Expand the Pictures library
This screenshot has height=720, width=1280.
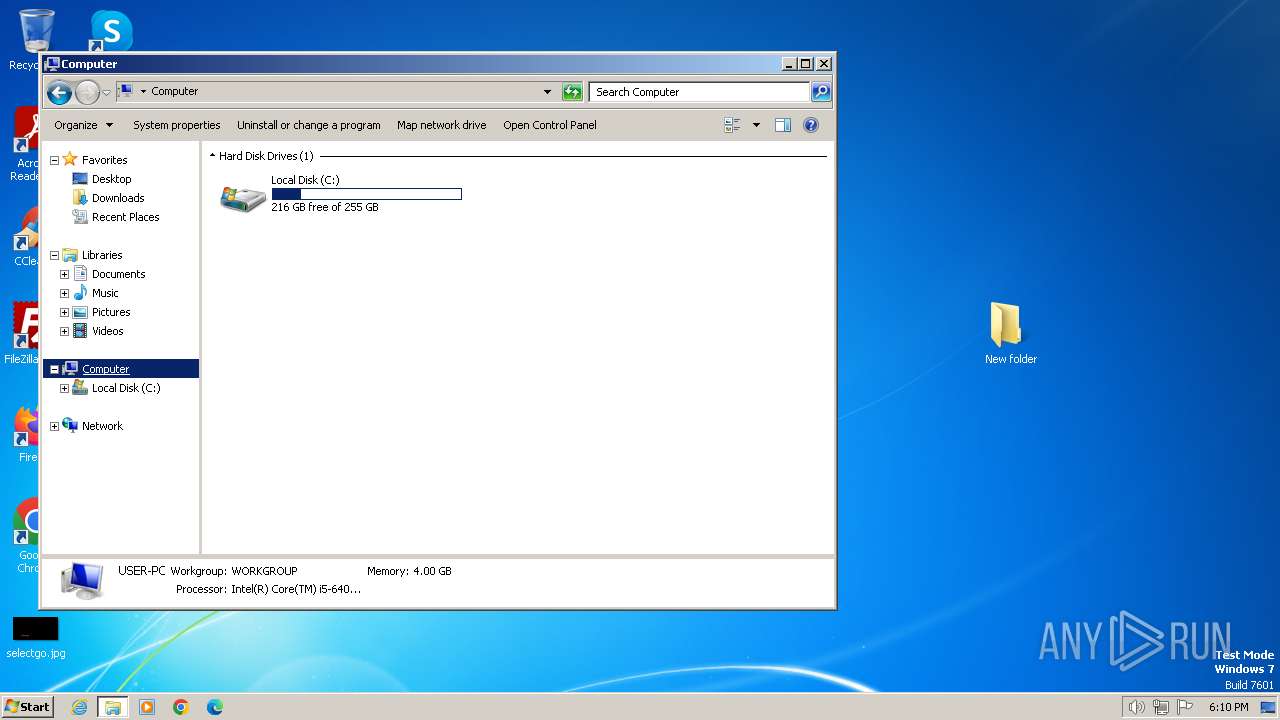coord(64,312)
